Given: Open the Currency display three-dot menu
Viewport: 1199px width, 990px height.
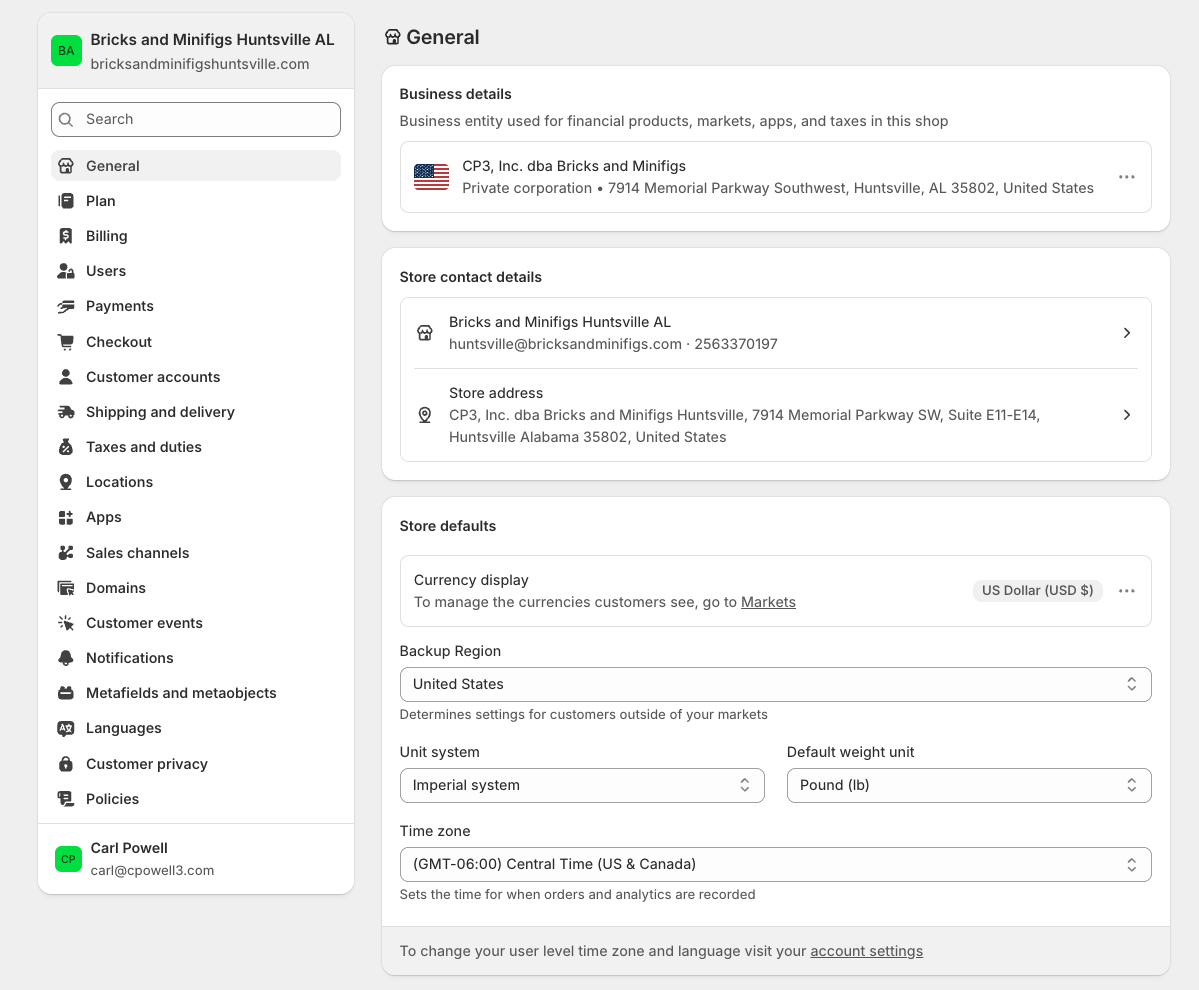Looking at the screenshot, I should [1126, 591].
